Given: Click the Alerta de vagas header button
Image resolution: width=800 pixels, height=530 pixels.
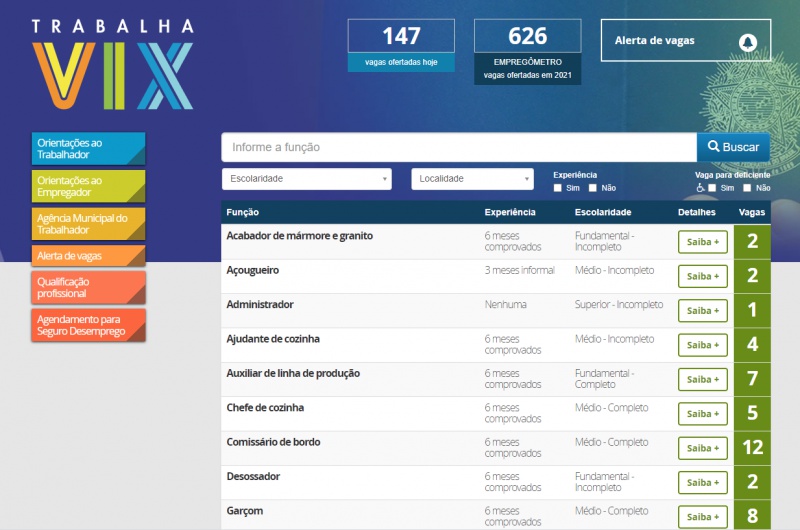Looking at the screenshot, I should point(686,40).
